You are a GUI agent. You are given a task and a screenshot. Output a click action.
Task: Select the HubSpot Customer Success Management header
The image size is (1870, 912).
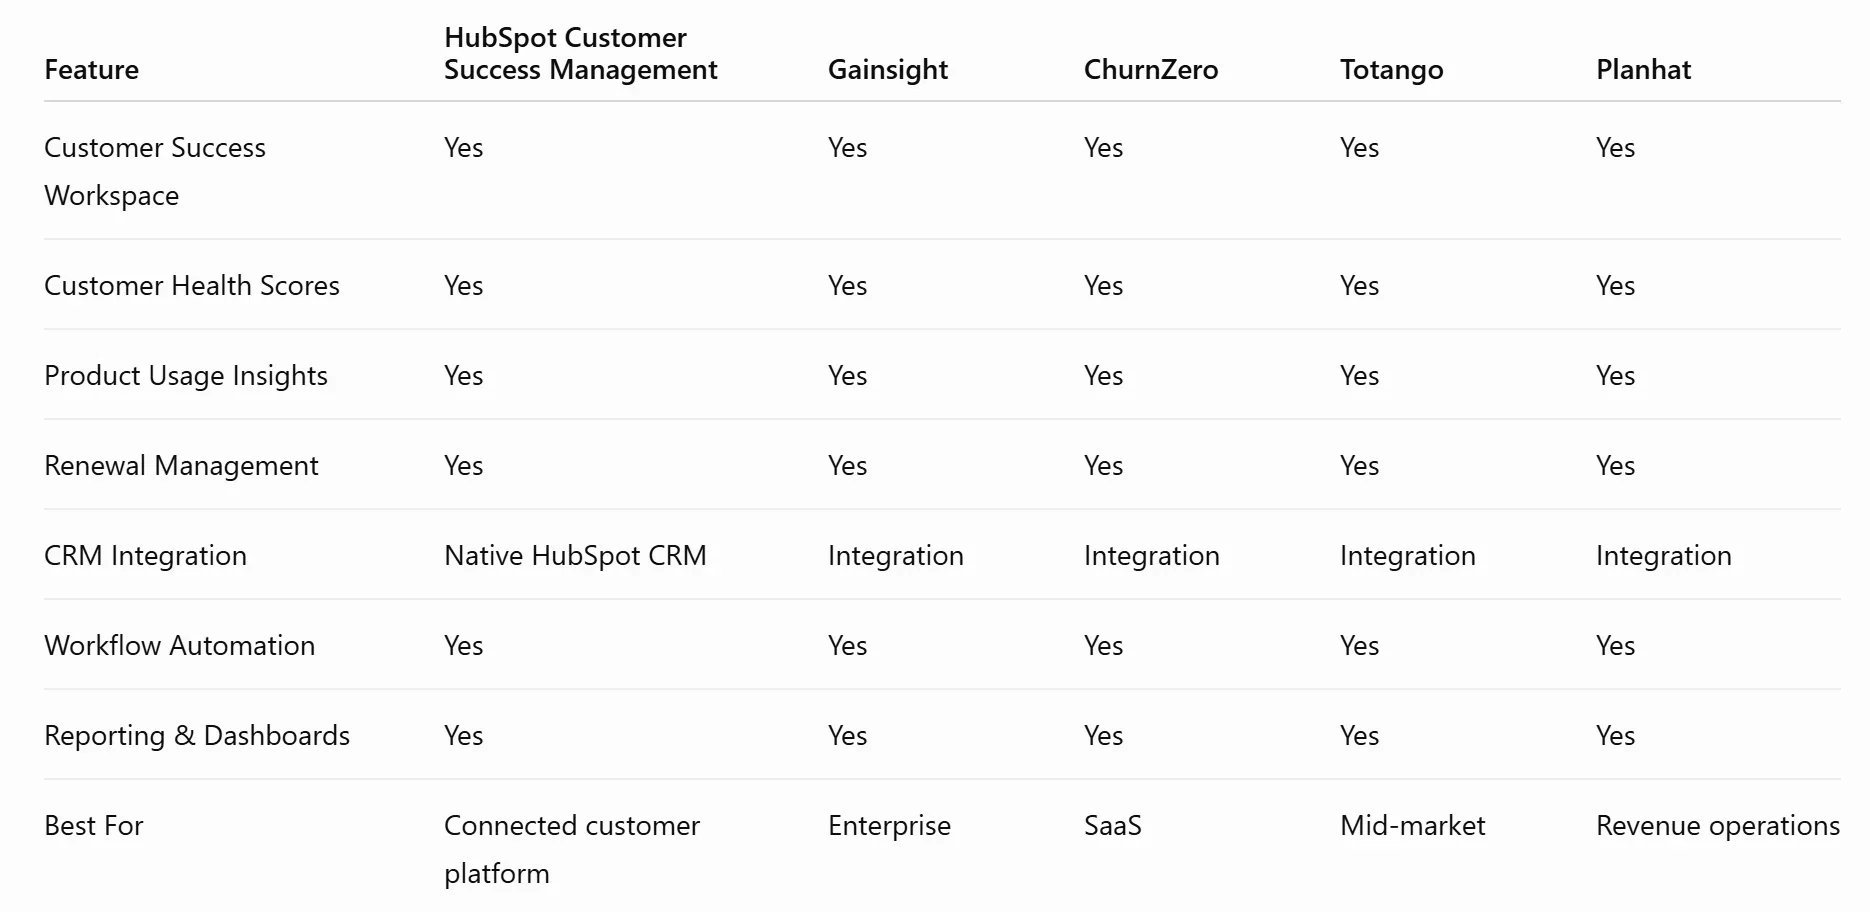tap(580, 54)
